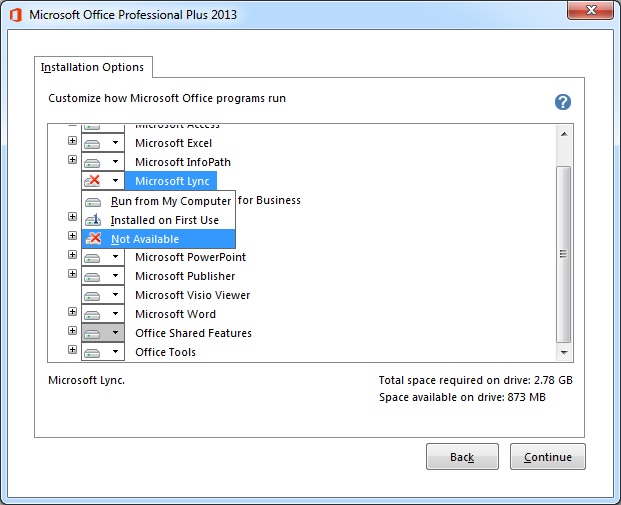Select the Not Available menu entry
The height and width of the screenshot is (505, 621).
[x=145, y=239]
